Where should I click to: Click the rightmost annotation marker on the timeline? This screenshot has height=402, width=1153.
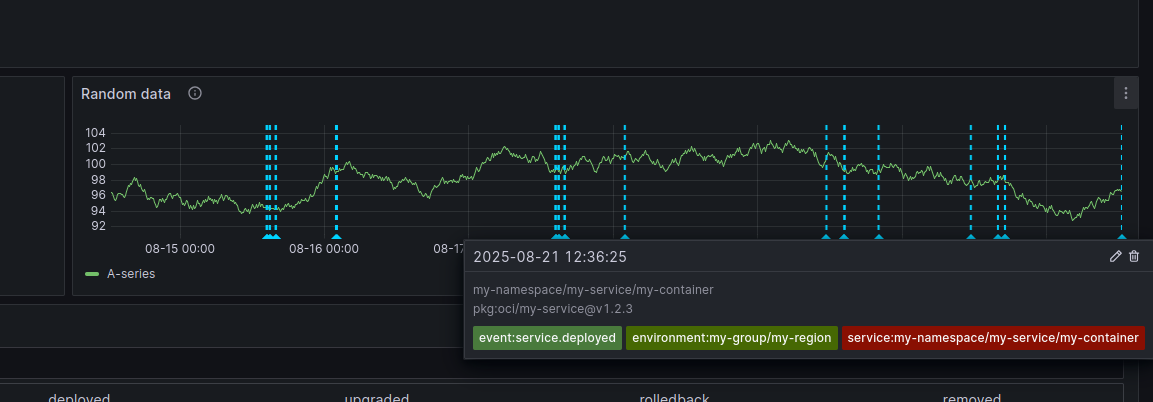tap(1121, 237)
